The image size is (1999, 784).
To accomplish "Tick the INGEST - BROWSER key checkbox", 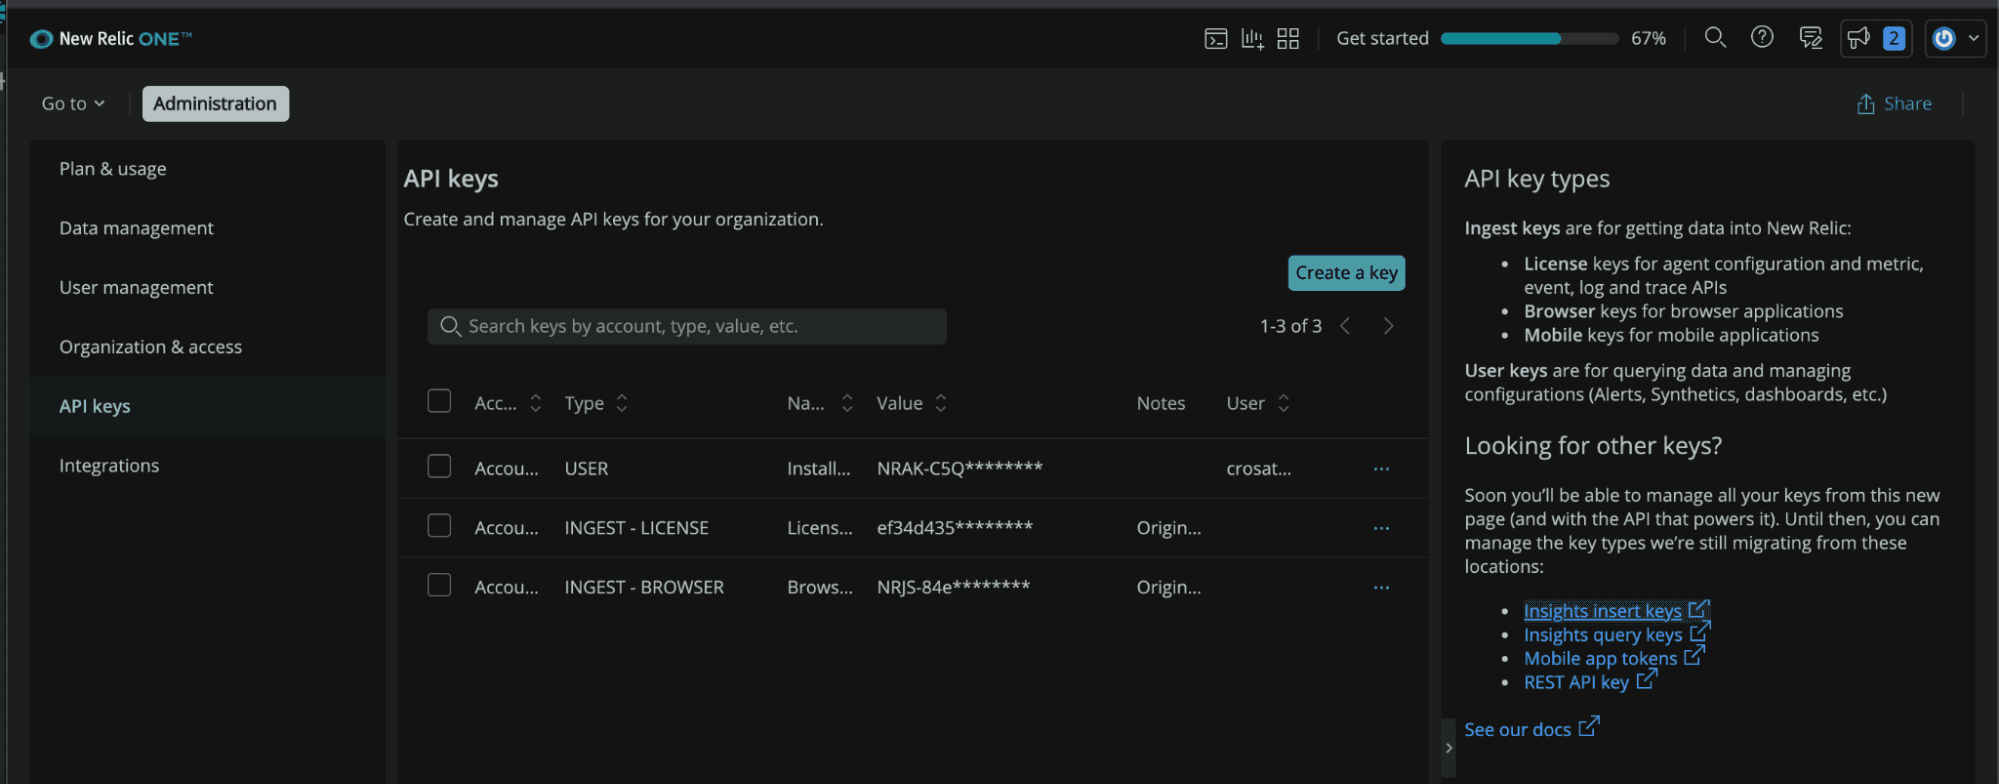I will 439,585.
